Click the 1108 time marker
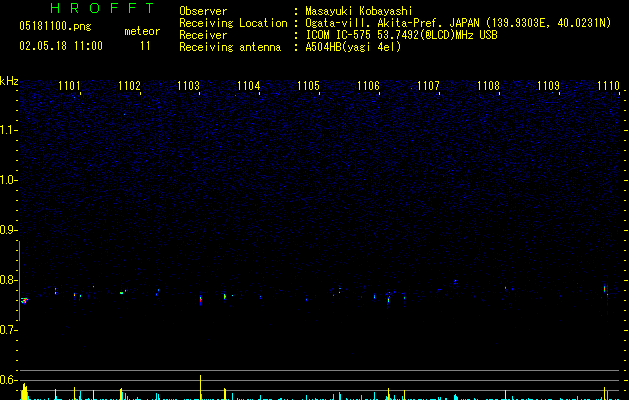The height and width of the screenshot is (400, 629). coord(488,86)
